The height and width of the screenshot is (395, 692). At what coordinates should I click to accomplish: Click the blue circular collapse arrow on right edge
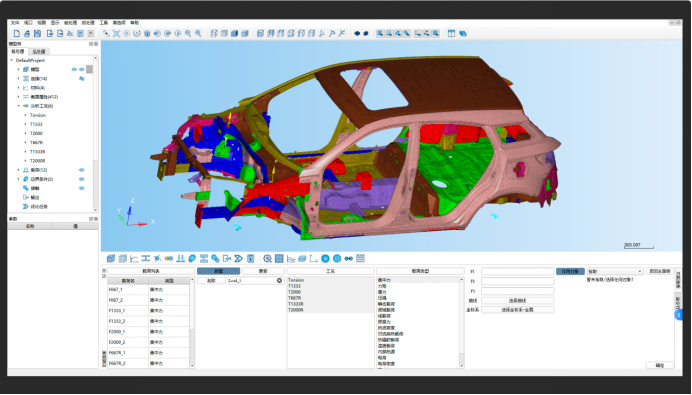(x=679, y=315)
